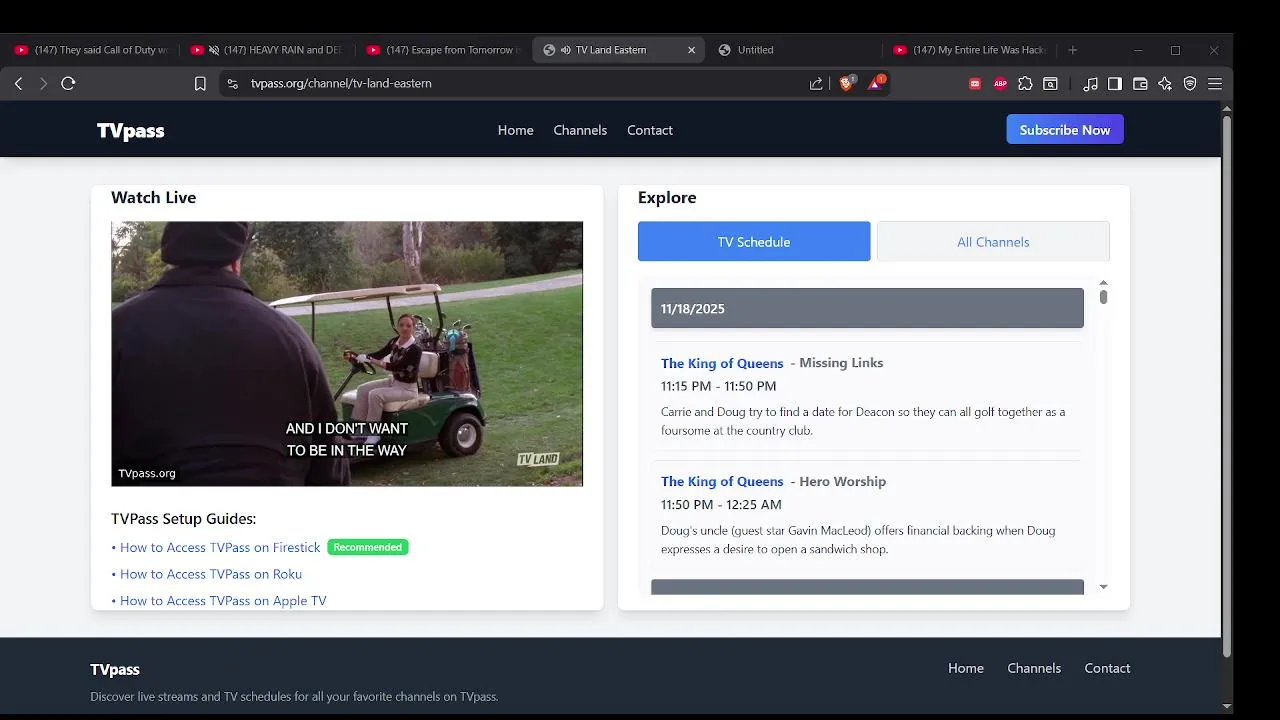The image size is (1280, 720).
Task: Open Brave VPN shield icon
Action: tap(1190, 84)
